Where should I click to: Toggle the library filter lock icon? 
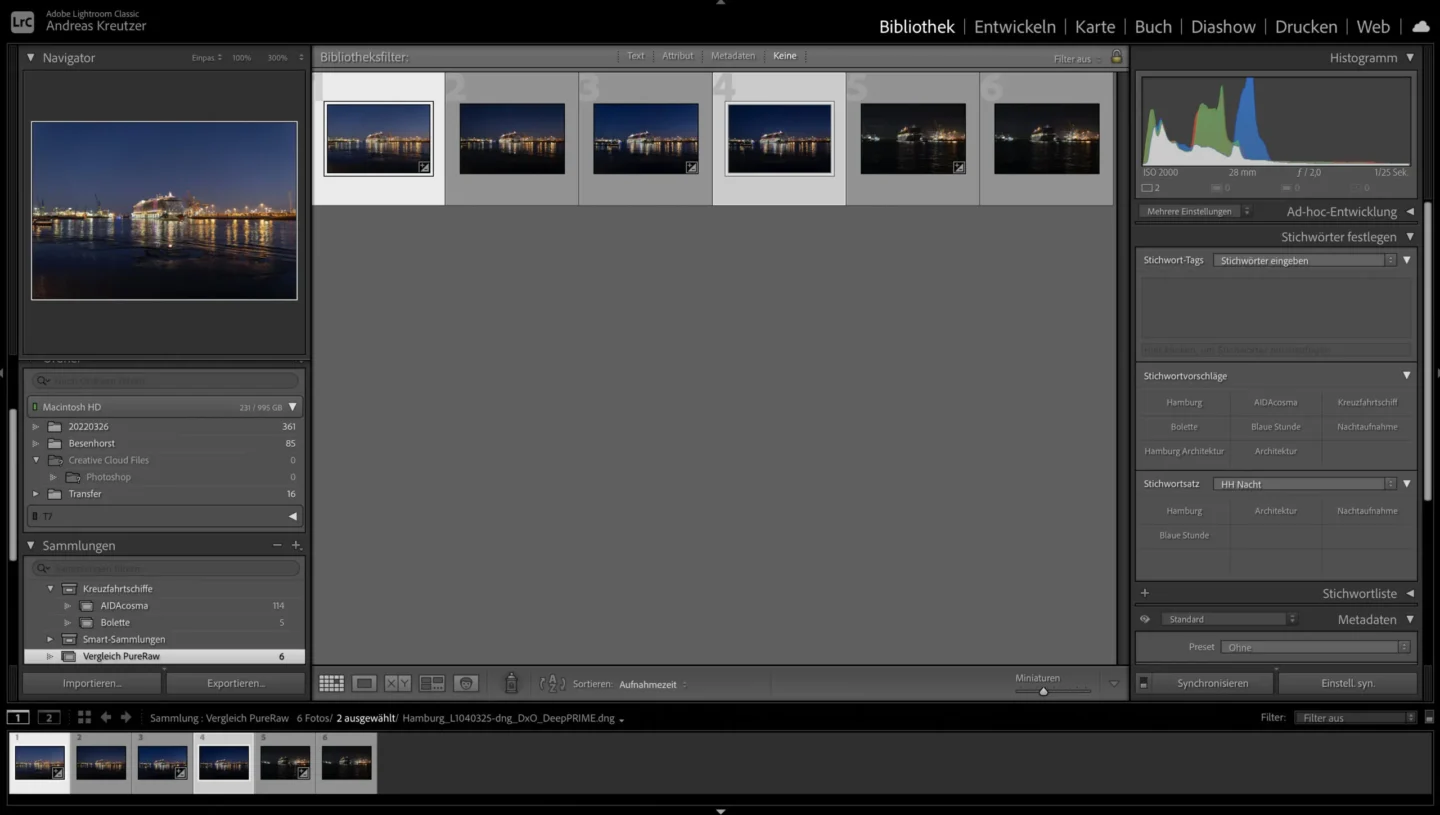[1117, 58]
